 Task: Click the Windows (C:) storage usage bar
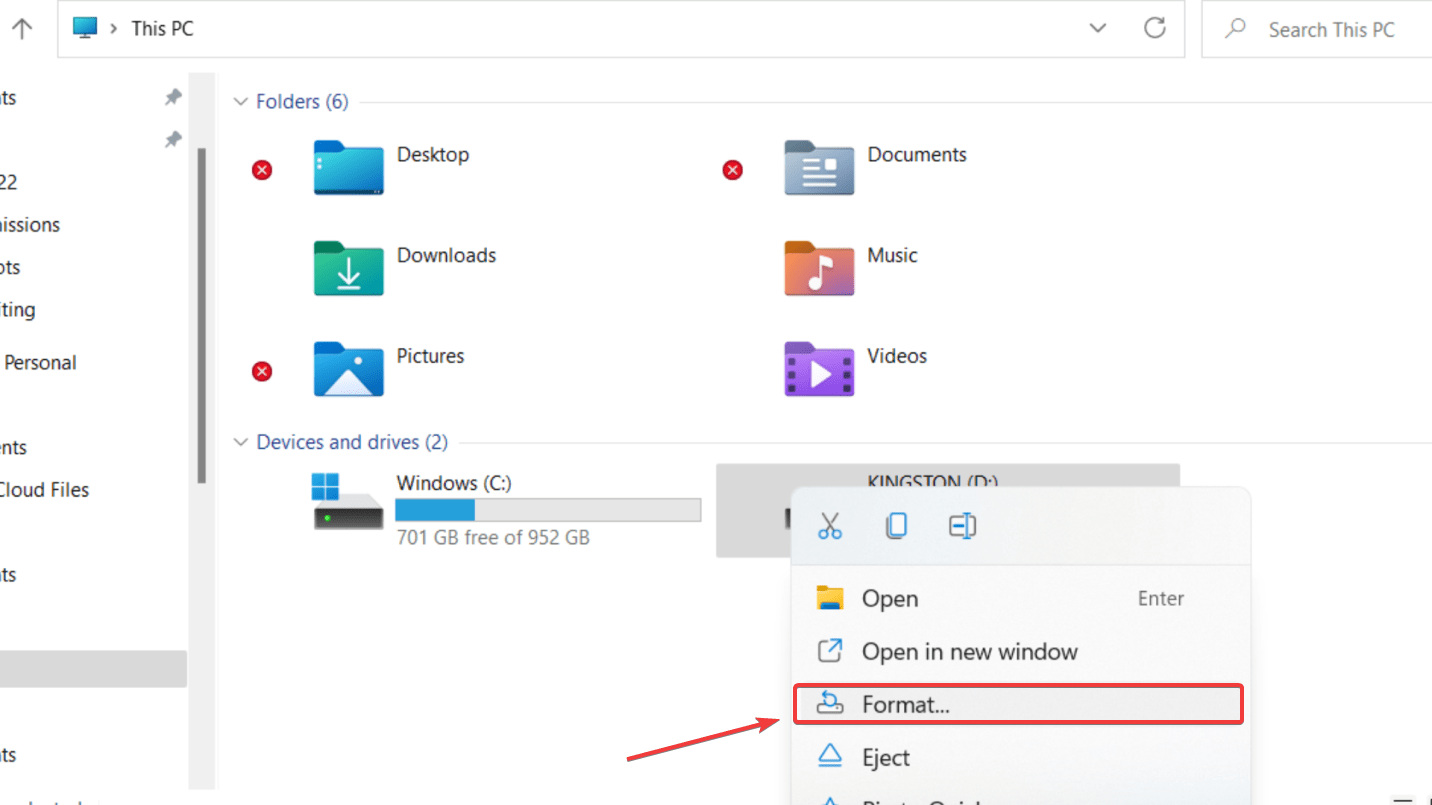[548, 511]
